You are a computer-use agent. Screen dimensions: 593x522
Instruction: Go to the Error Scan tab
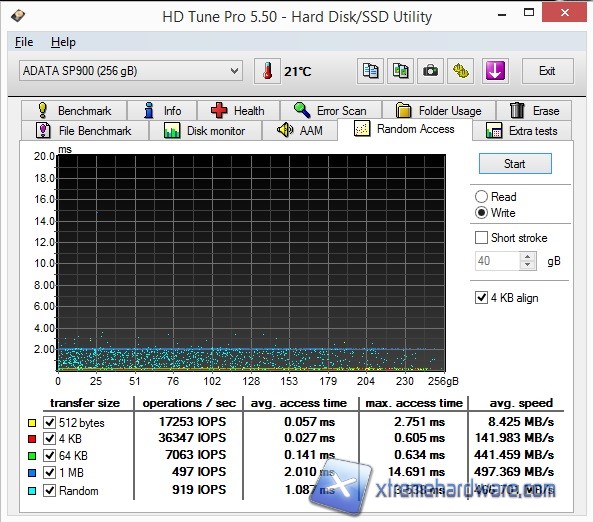click(x=331, y=110)
